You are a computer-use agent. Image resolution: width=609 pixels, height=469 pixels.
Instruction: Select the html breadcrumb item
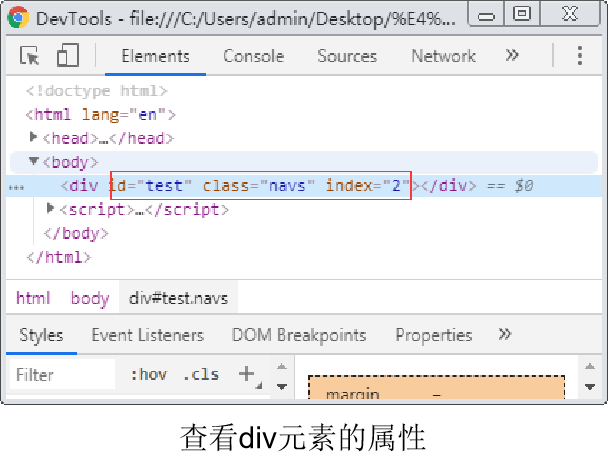point(33,298)
